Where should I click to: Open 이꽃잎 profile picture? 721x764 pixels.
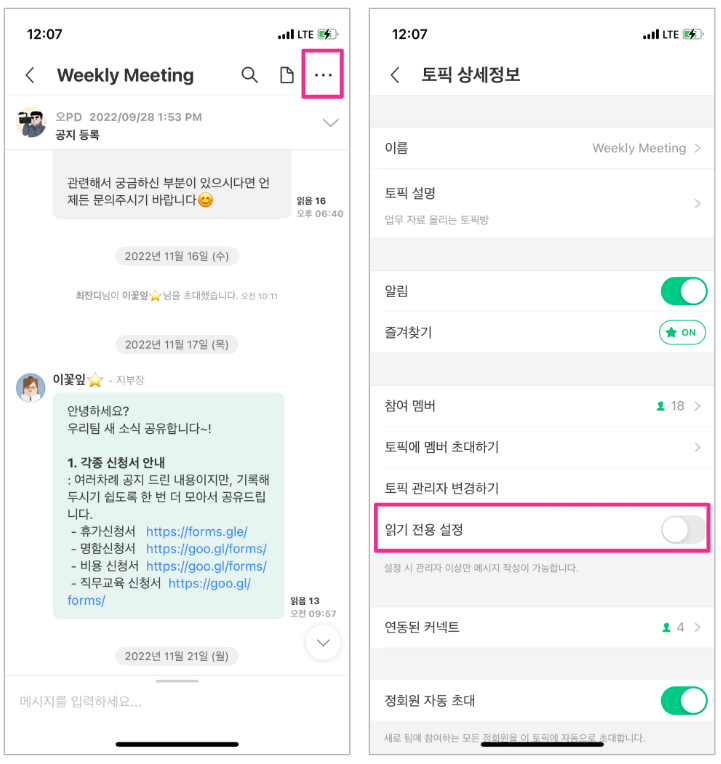pyautogui.click(x=31, y=388)
